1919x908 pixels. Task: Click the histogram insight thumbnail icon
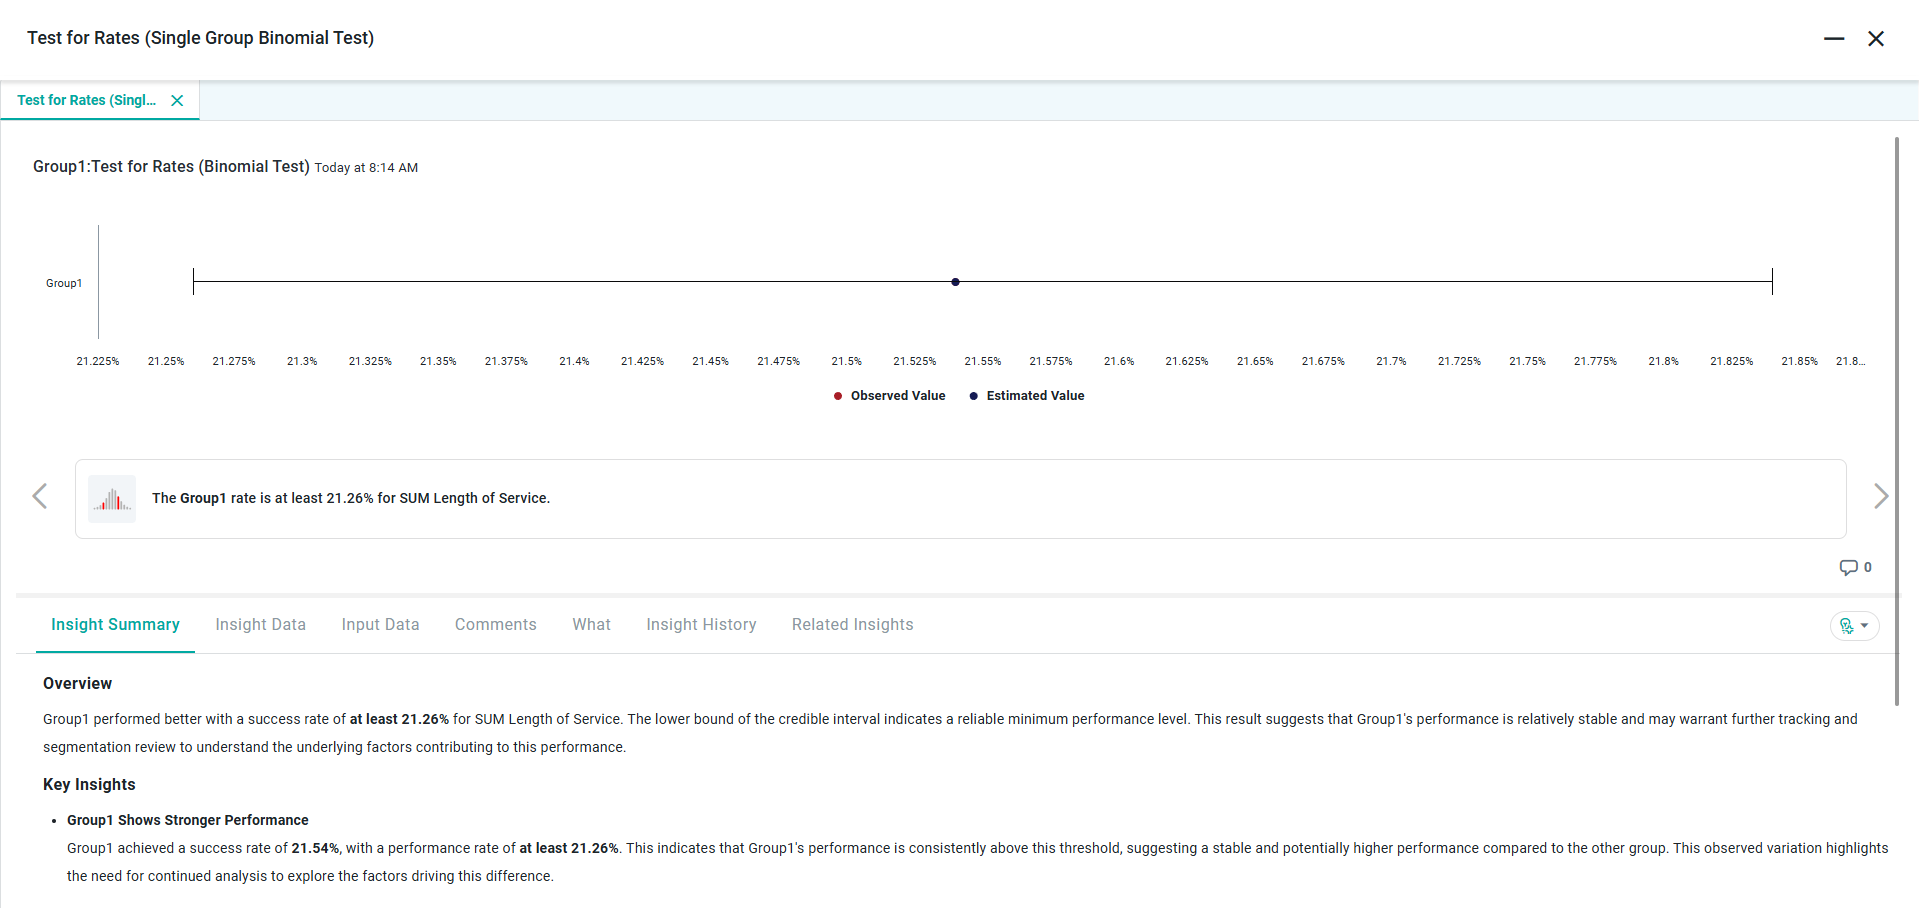[112, 498]
